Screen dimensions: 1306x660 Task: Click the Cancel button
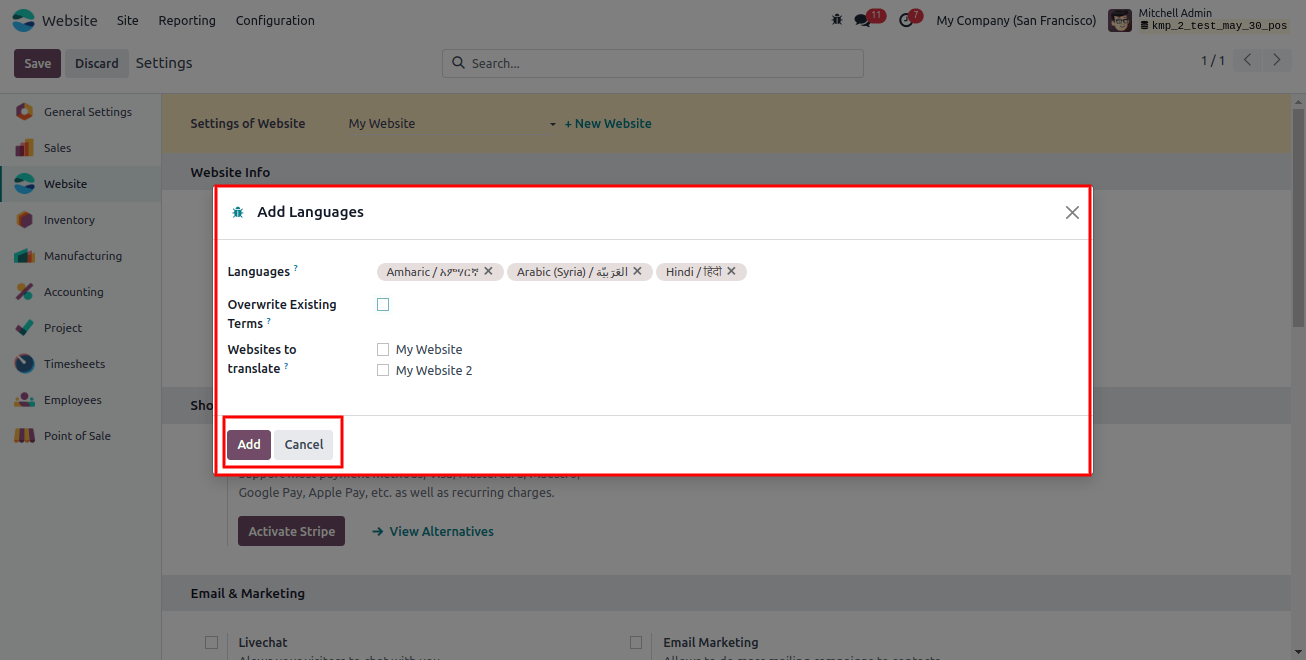point(304,445)
